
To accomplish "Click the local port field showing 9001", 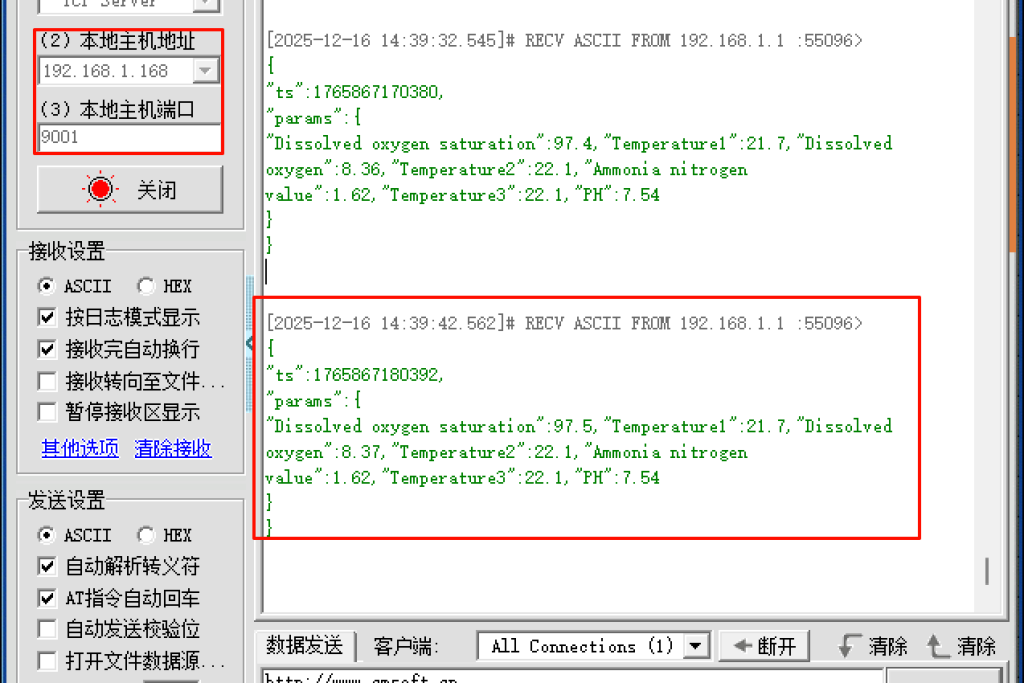I will (x=129, y=137).
